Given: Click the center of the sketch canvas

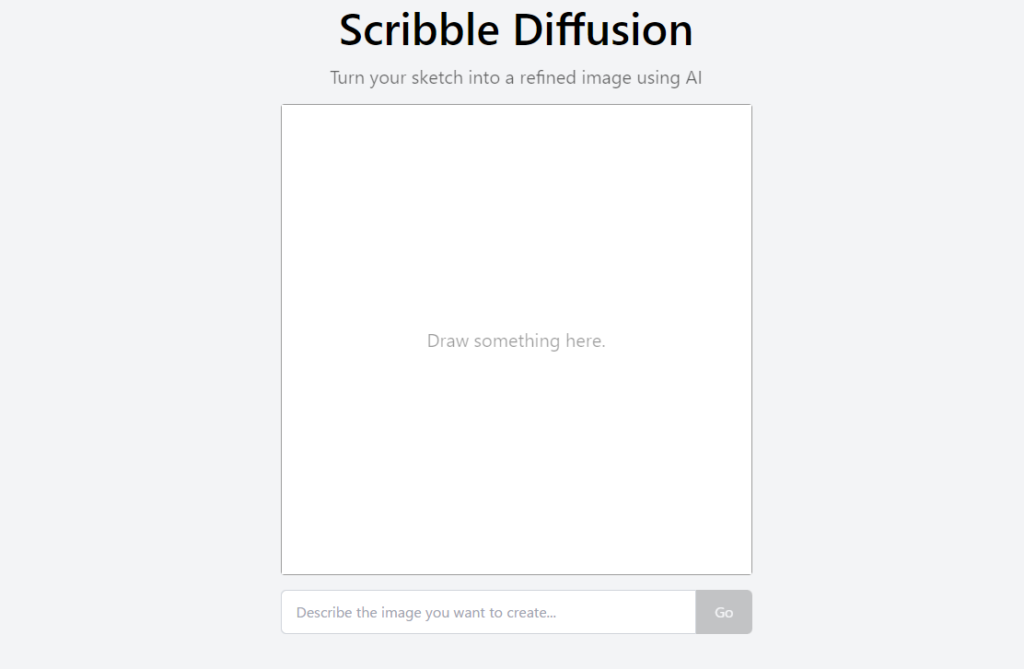Looking at the screenshot, I should click(x=516, y=338).
